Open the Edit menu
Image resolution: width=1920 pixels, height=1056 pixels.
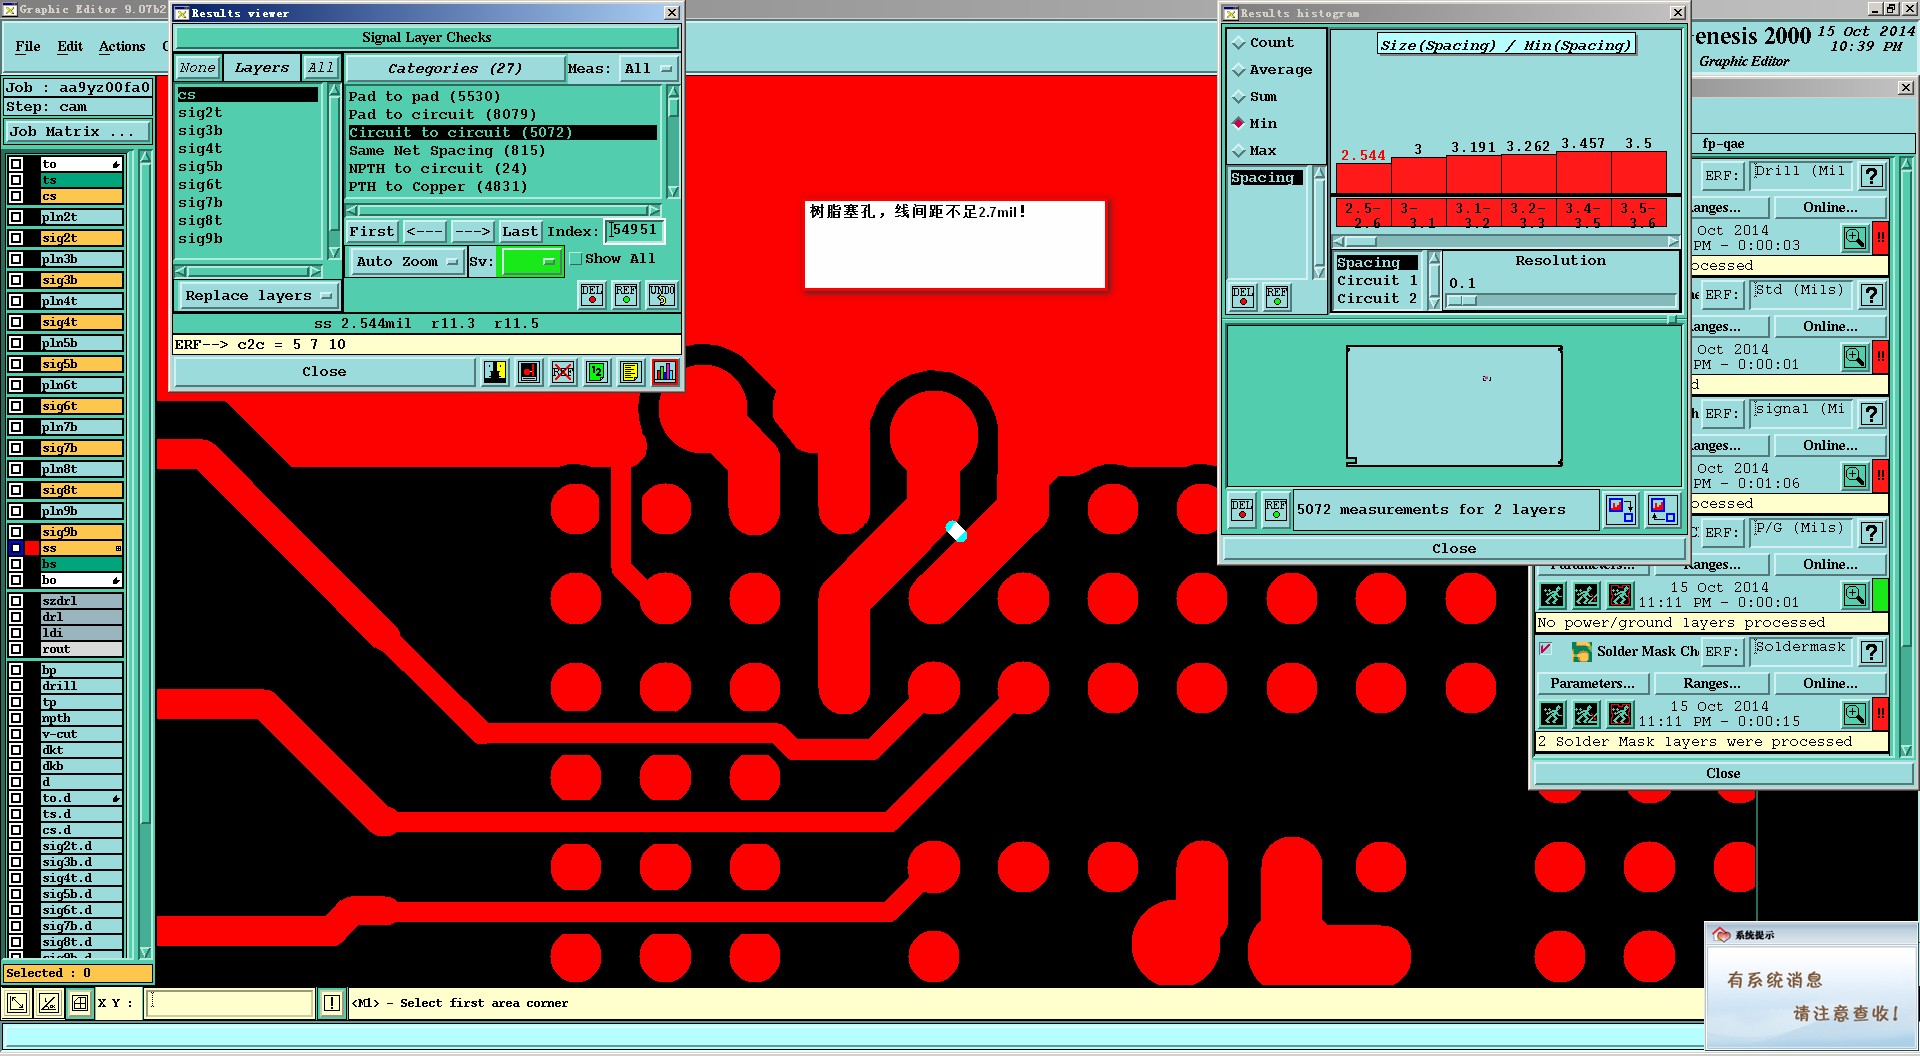click(70, 47)
